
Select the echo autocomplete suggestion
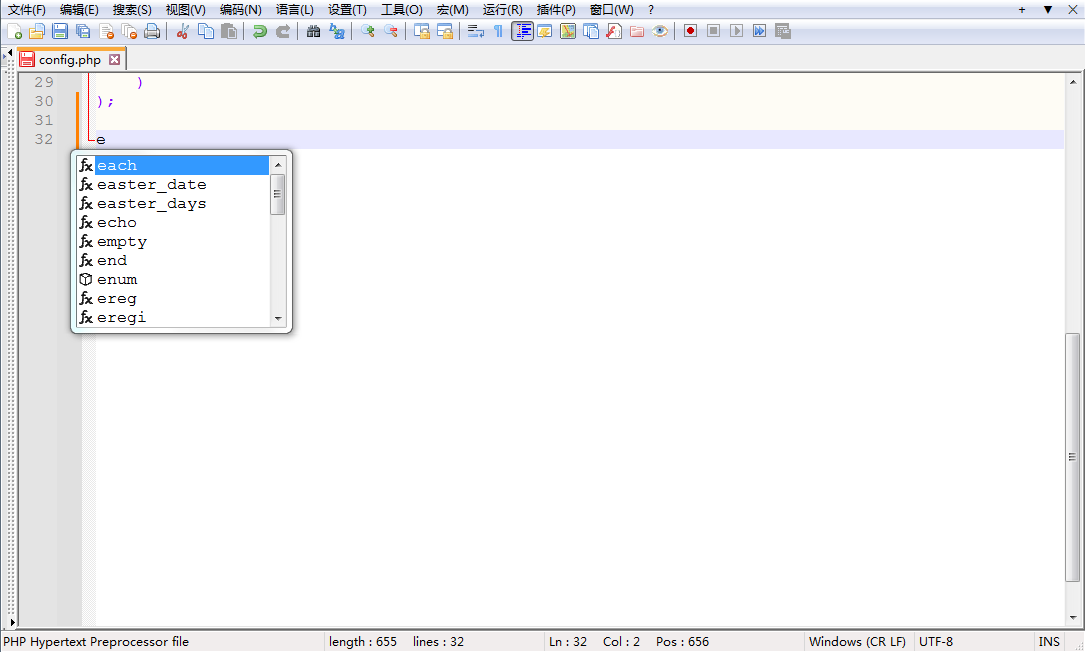pos(117,223)
